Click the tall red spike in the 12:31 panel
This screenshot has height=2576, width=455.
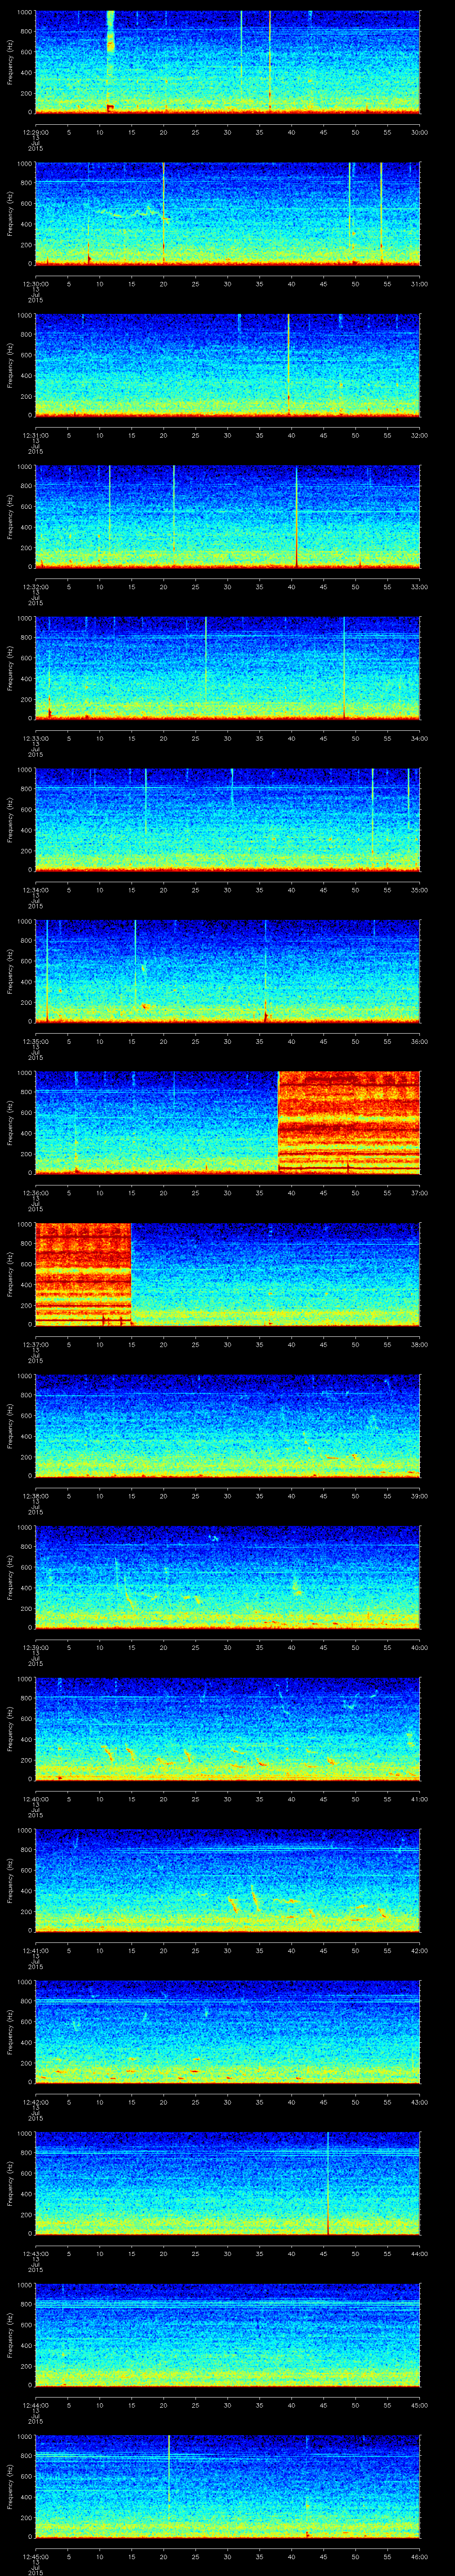[x=288, y=364]
